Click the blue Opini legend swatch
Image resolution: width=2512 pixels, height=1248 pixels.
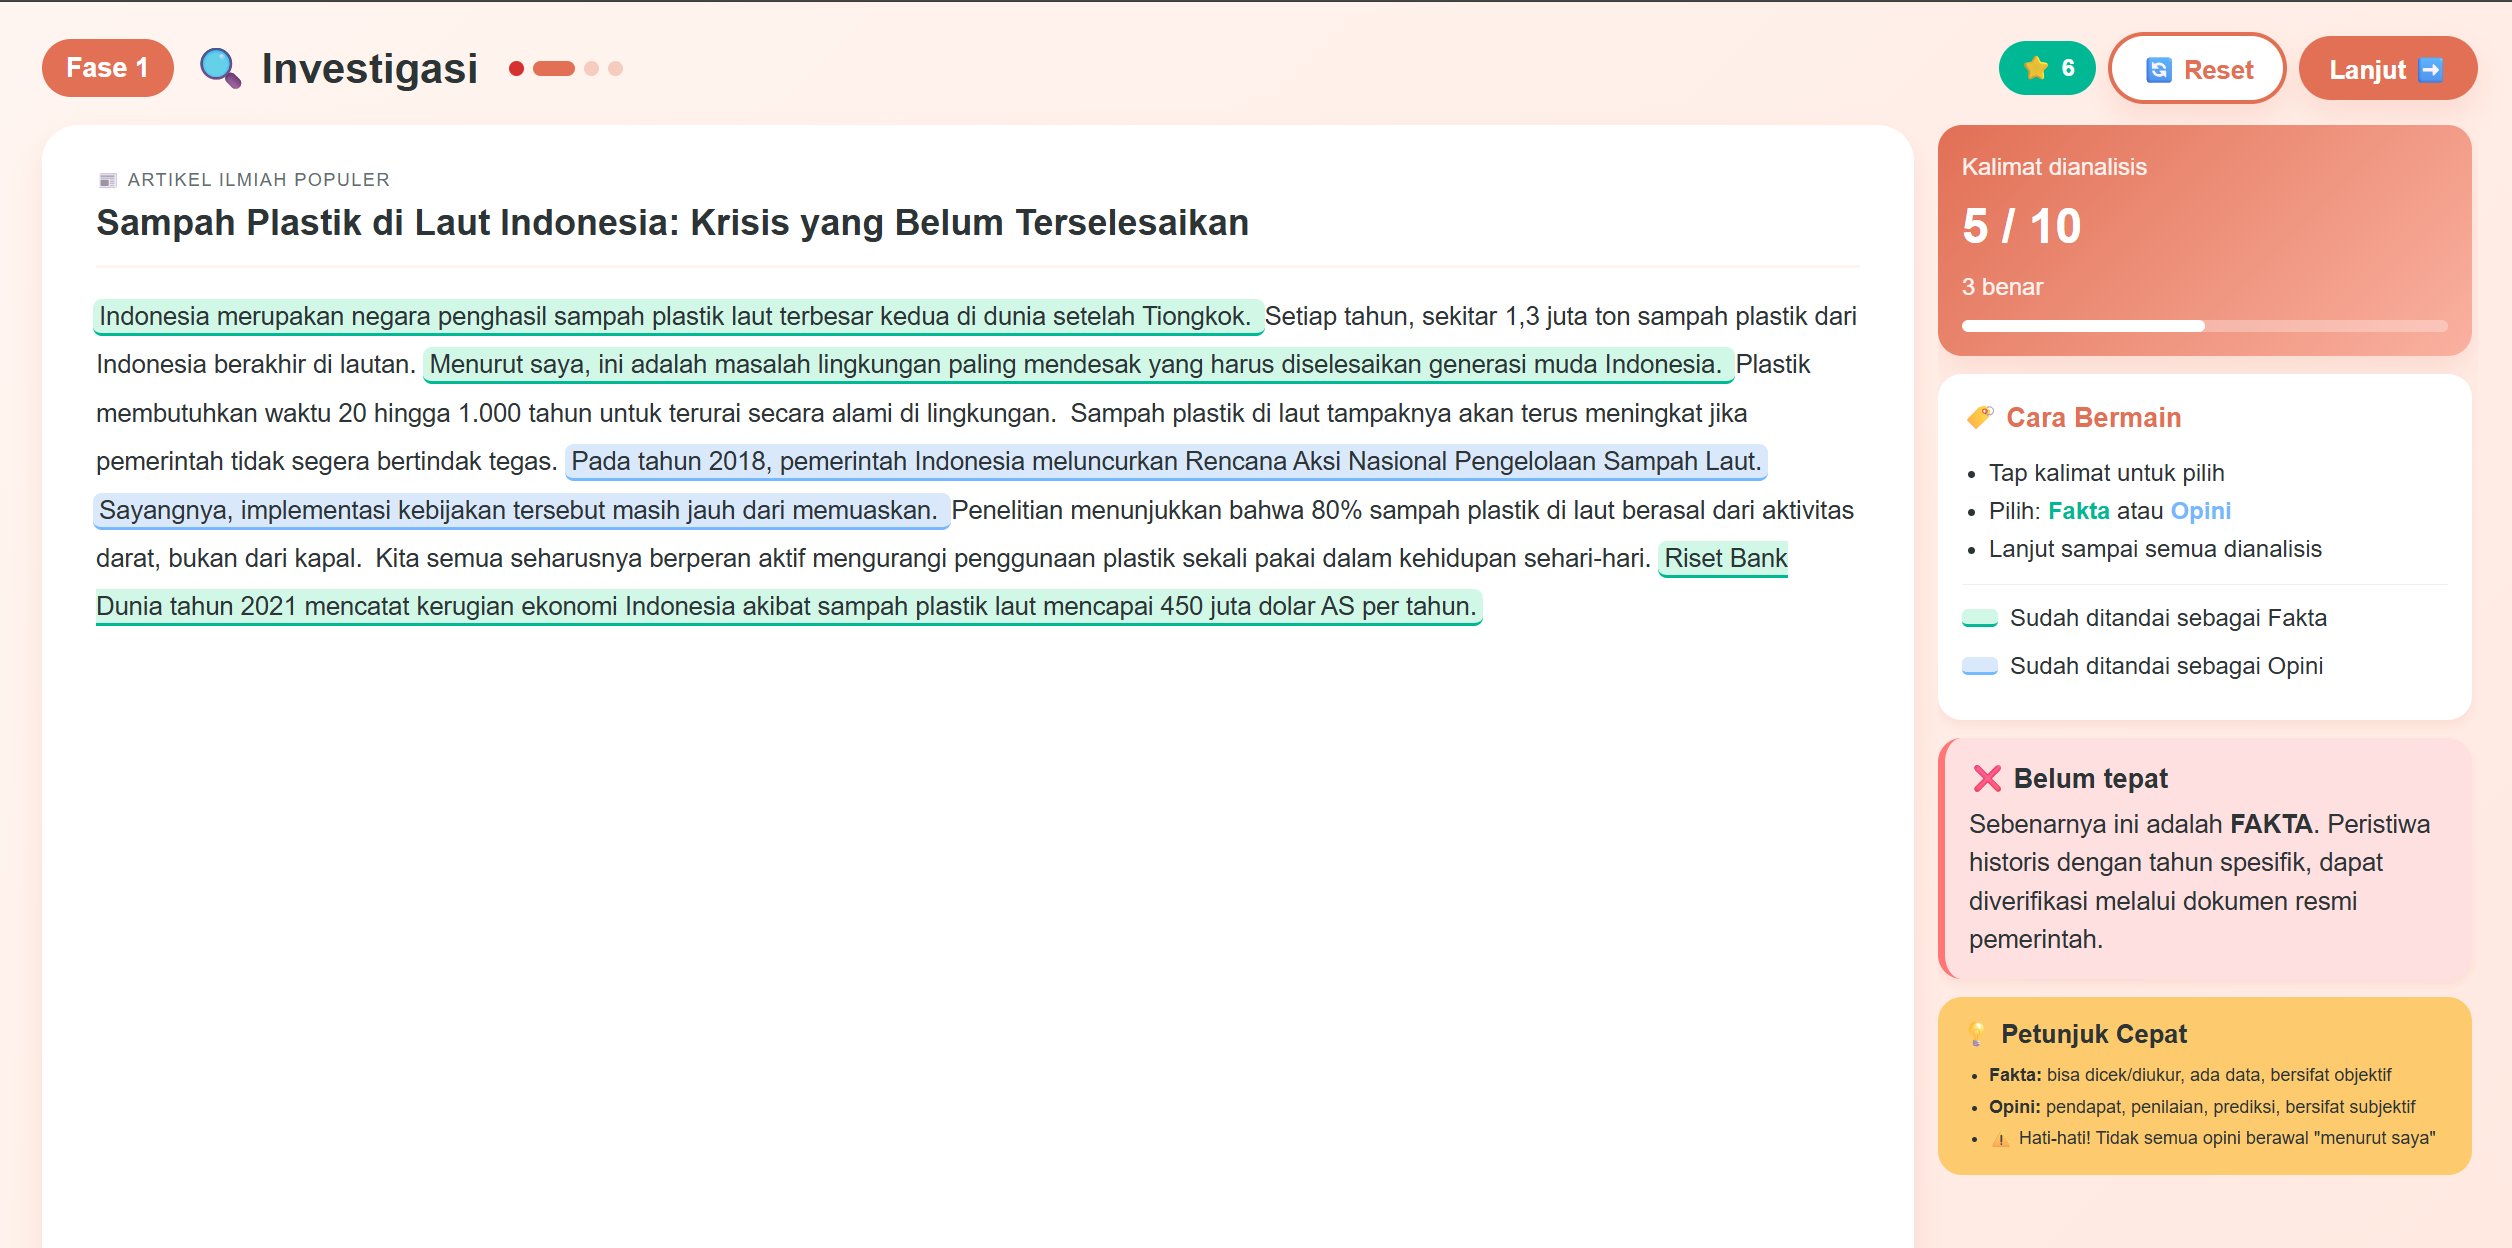pos(1979,666)
